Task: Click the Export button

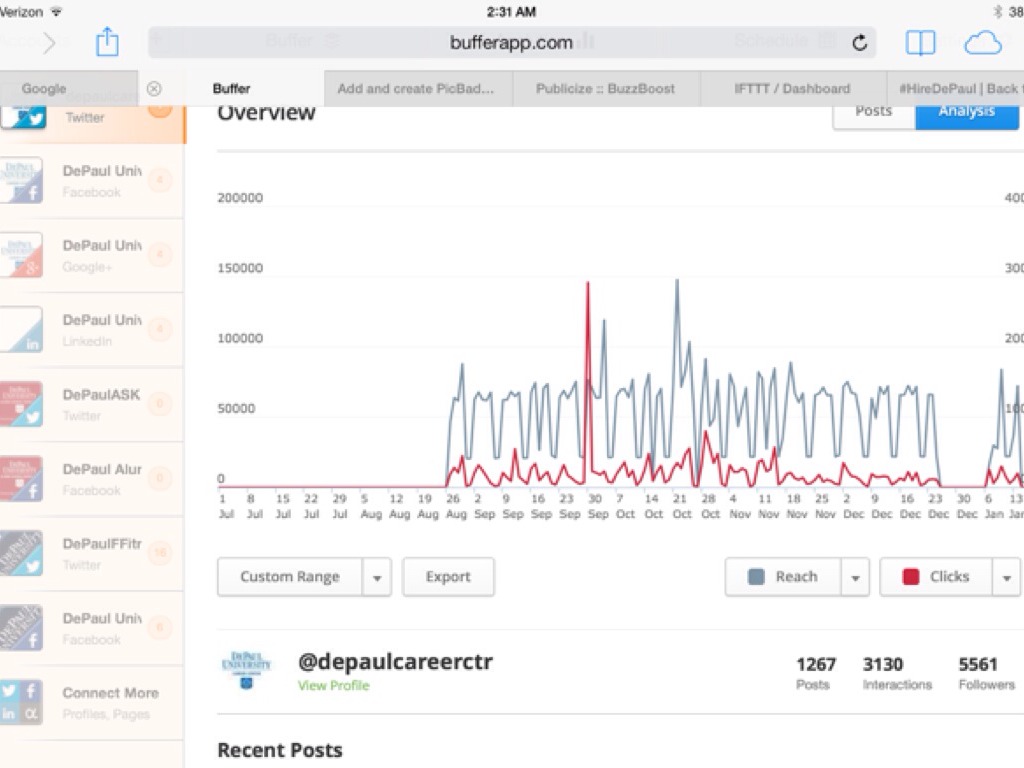Action: click(448, 577)
